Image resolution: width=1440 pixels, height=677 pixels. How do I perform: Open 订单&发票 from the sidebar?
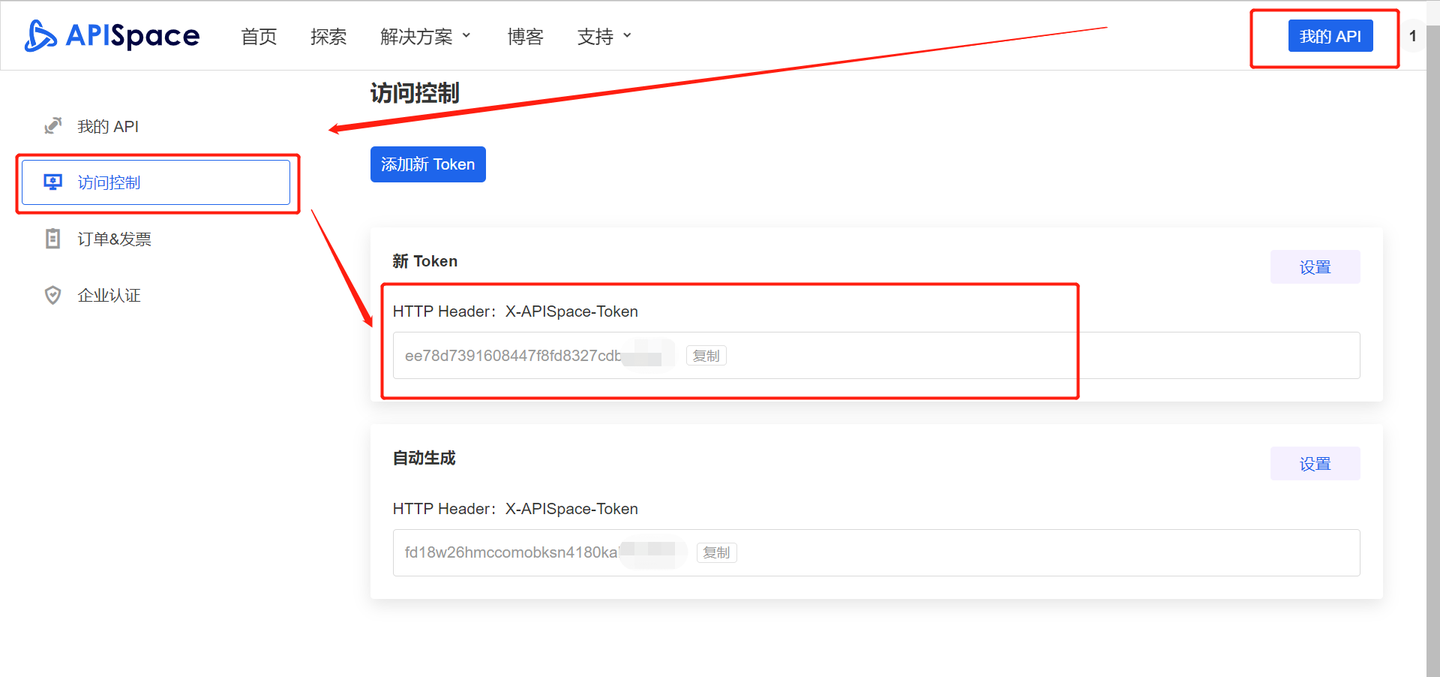point(112,238)
